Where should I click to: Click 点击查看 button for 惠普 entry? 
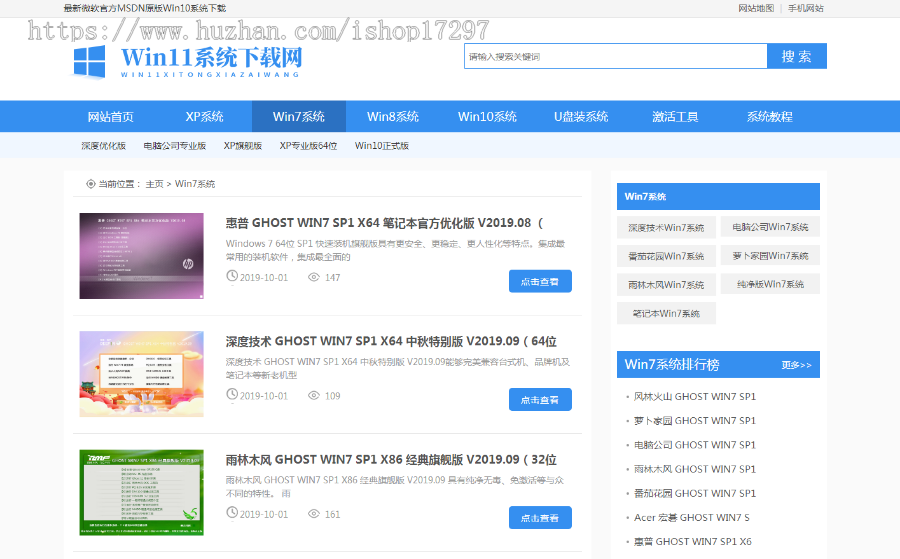tap(540, 281)
